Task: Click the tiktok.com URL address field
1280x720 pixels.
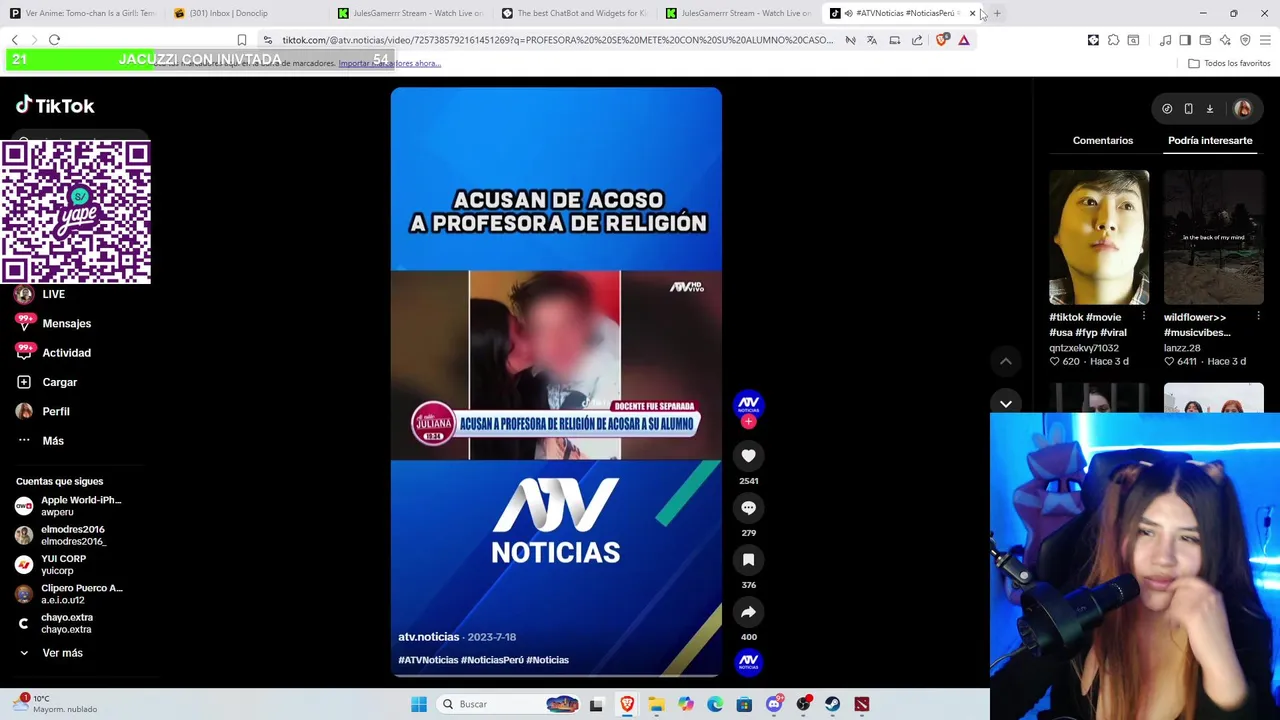Action: click(x=557, y=40)
